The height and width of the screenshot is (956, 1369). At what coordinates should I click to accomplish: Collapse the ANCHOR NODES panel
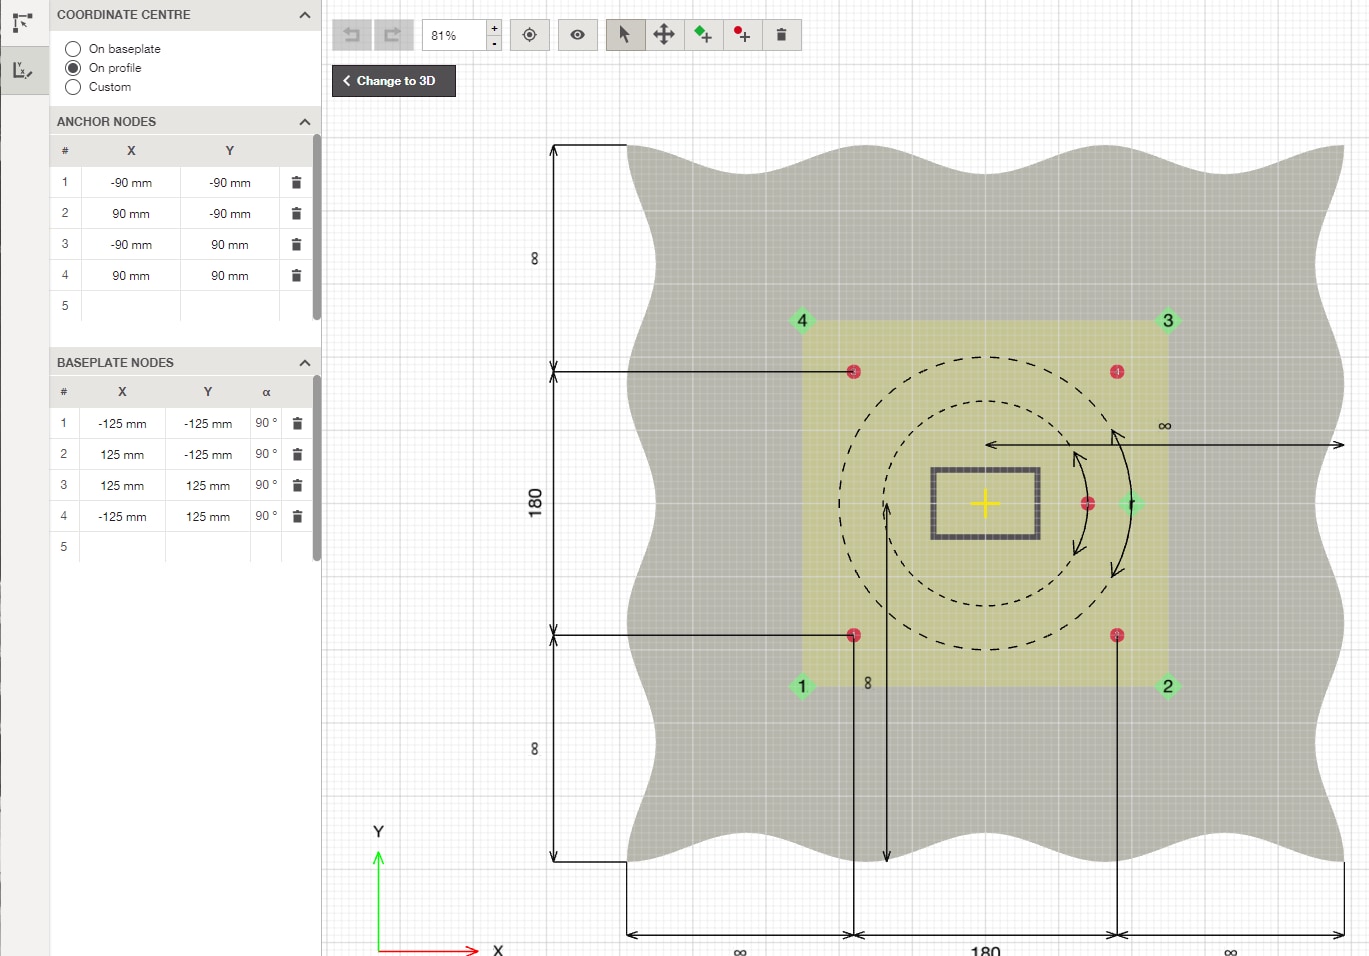(x=305, y=121)
